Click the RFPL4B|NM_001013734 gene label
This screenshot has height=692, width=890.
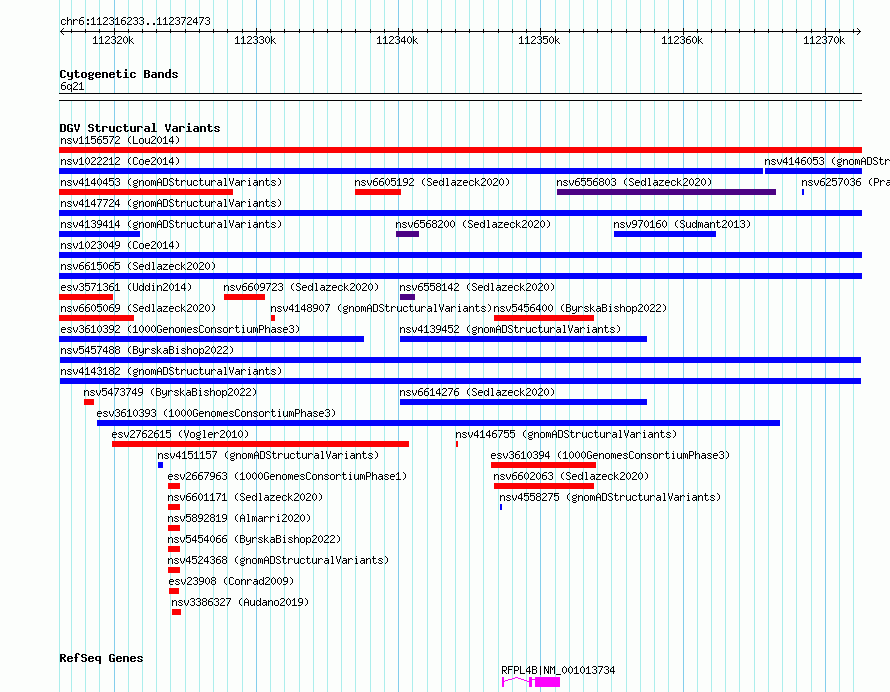click(558, 670)
